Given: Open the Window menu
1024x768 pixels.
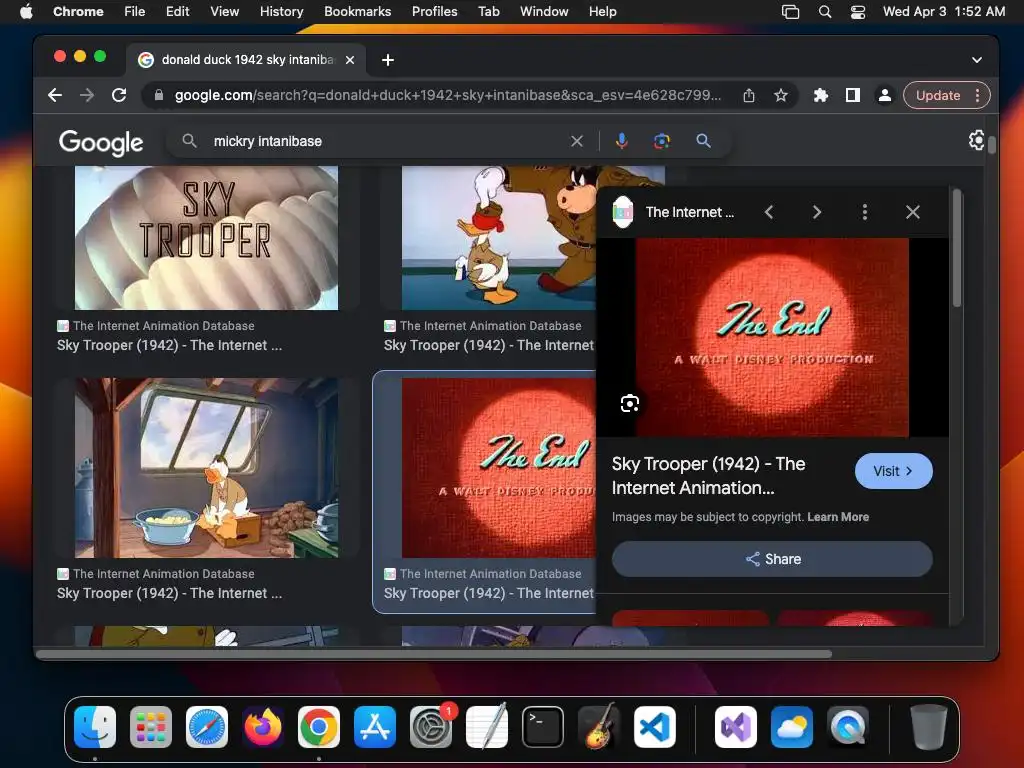Looking at the screenshot, I should (544, 12).
